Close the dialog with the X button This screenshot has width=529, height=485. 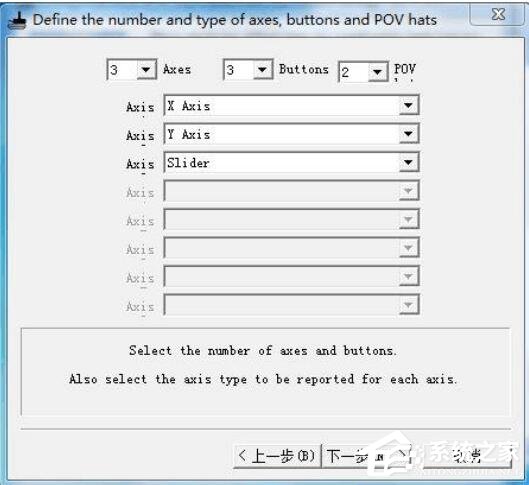tap(498, 15)
